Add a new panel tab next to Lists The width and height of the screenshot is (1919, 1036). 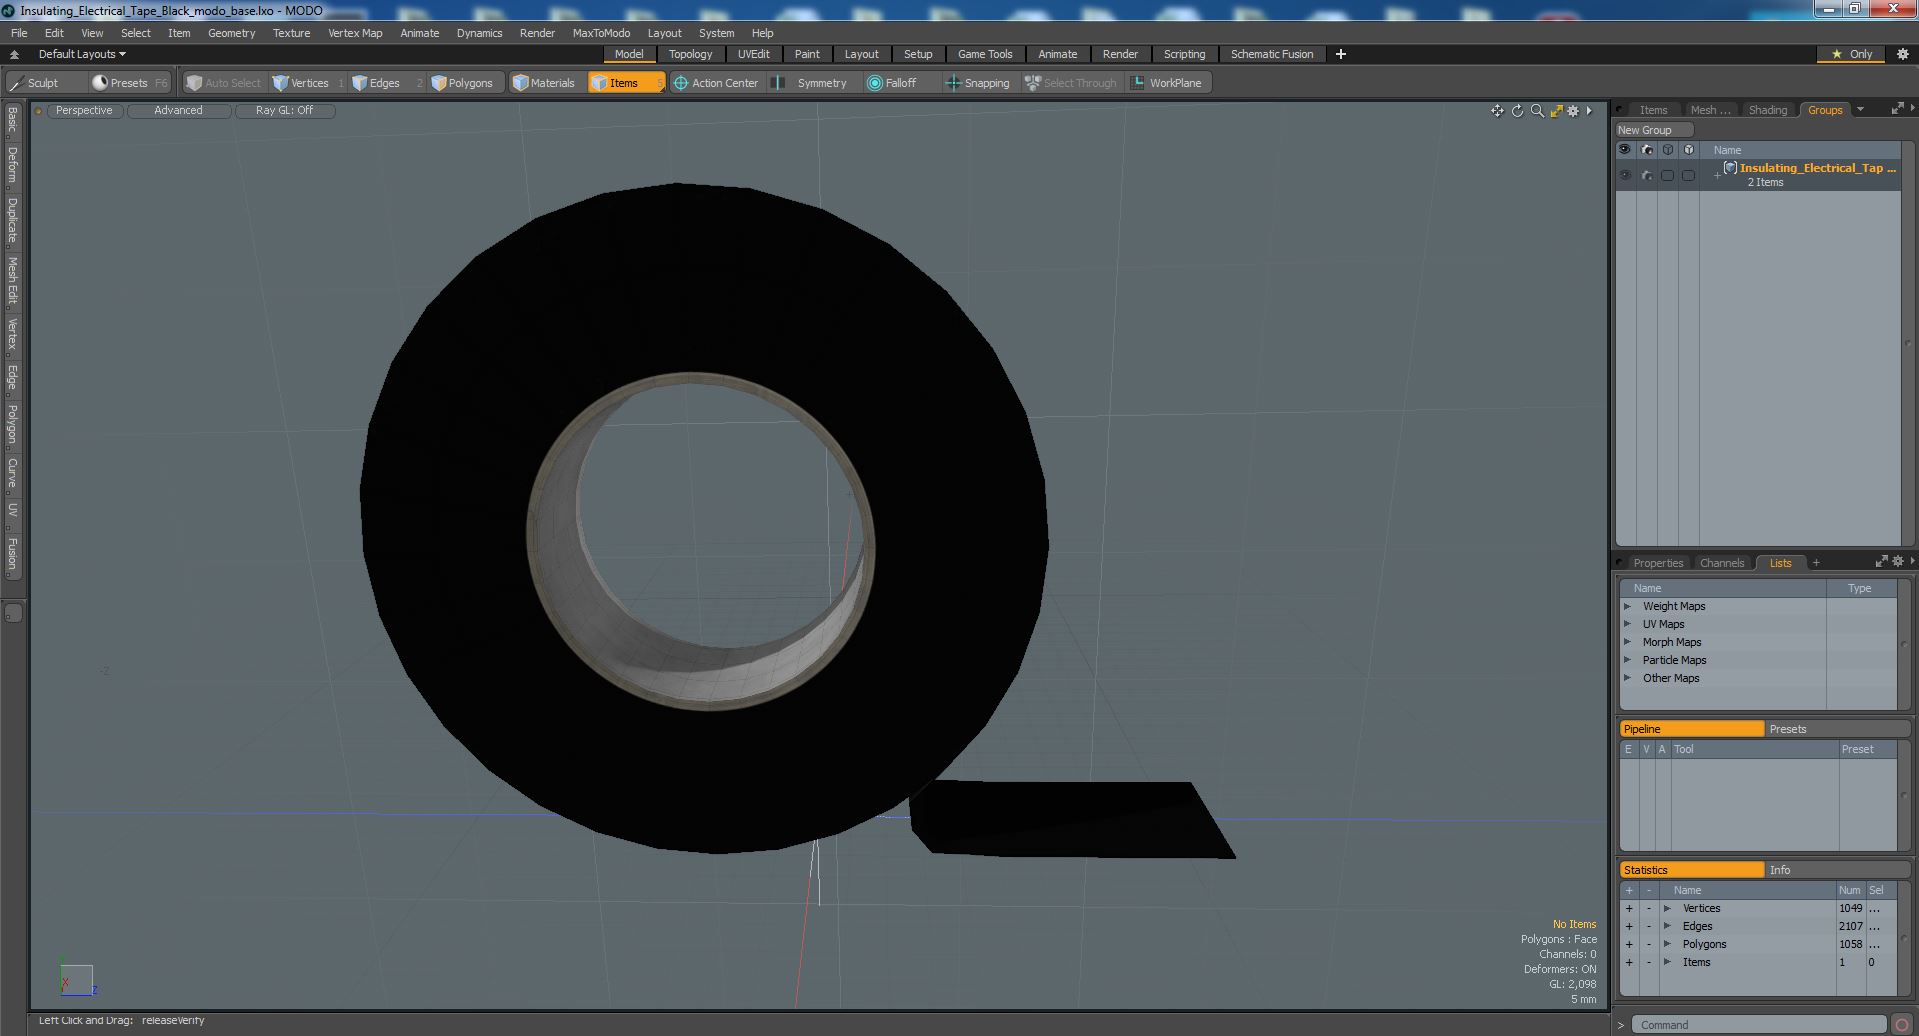click(x=1816, y=563)
